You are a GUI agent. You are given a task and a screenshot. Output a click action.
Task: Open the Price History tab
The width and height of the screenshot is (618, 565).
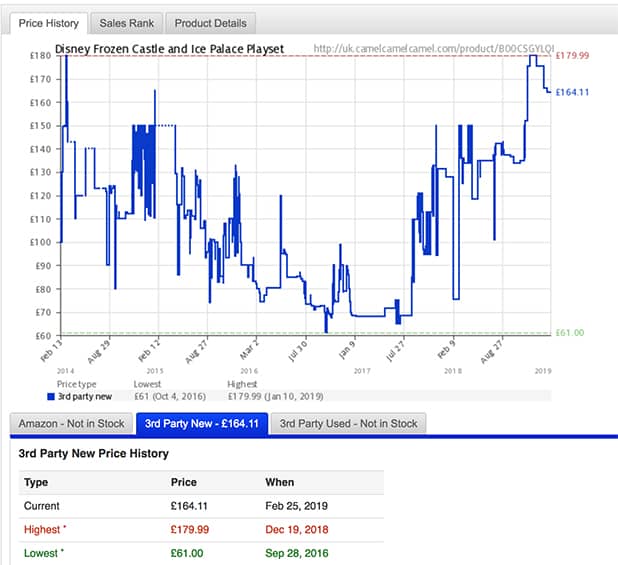point(49,23)
